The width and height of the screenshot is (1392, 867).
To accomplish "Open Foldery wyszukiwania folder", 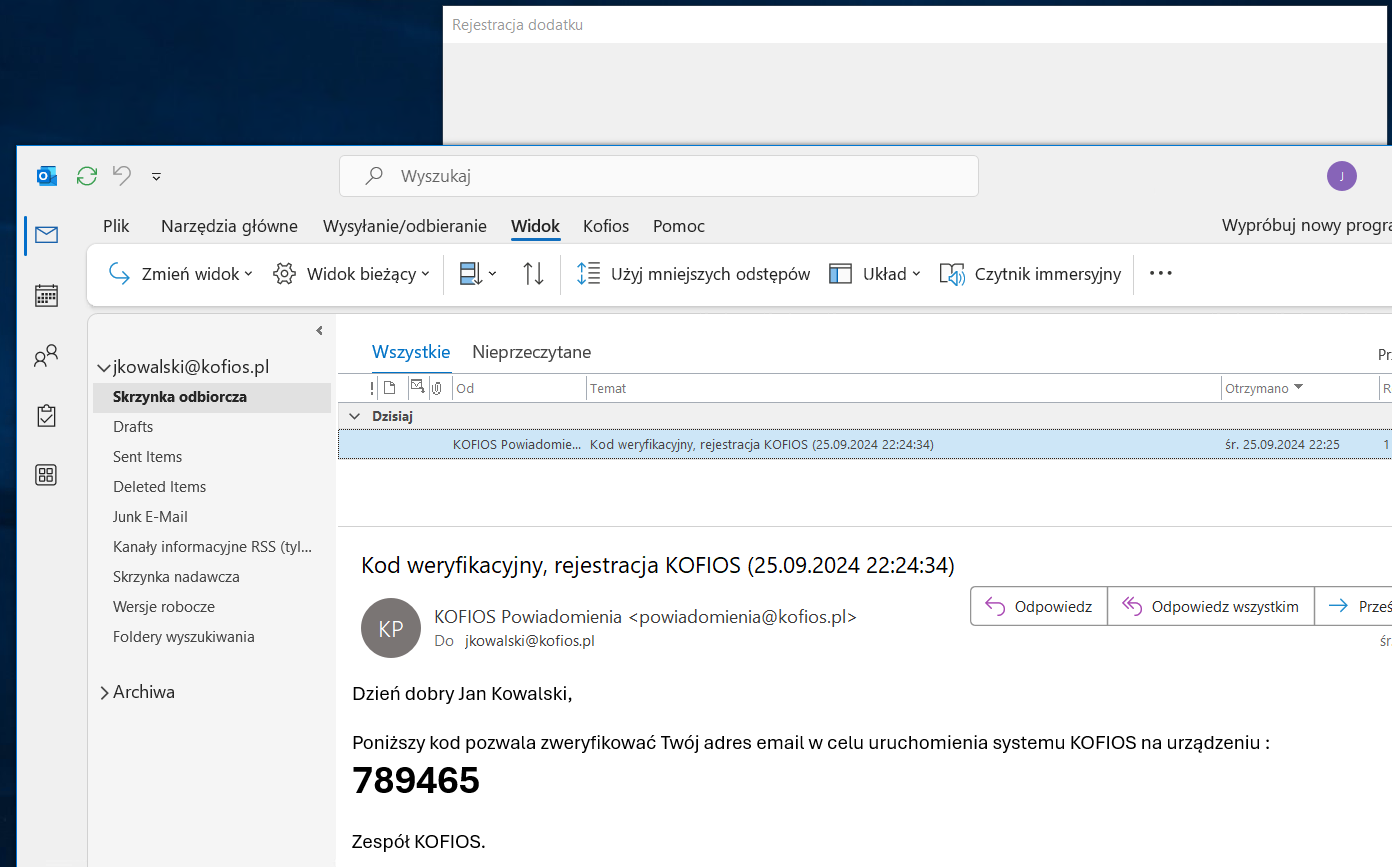I will tap(184, 637).
